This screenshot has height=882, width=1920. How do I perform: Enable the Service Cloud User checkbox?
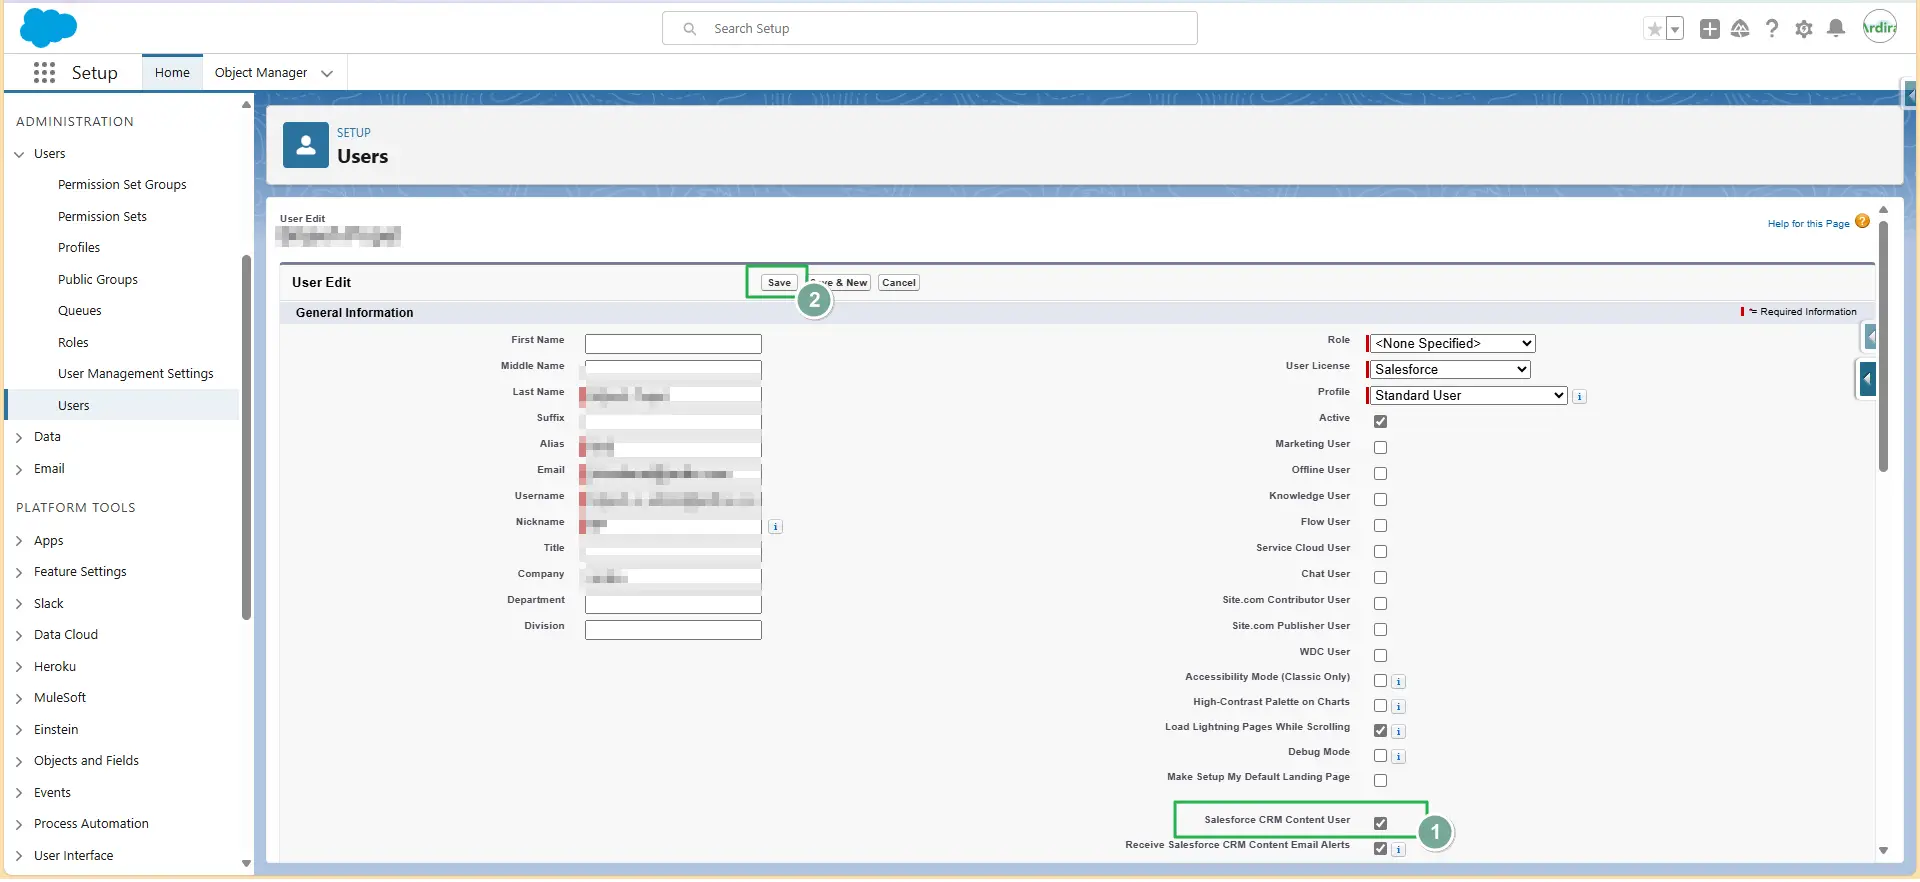(1380, 552)
